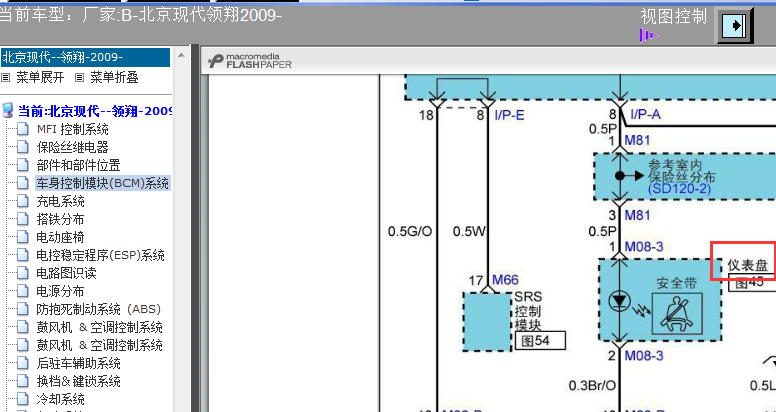Open 电路图识读 entry
776x412 pixels.
66,273
